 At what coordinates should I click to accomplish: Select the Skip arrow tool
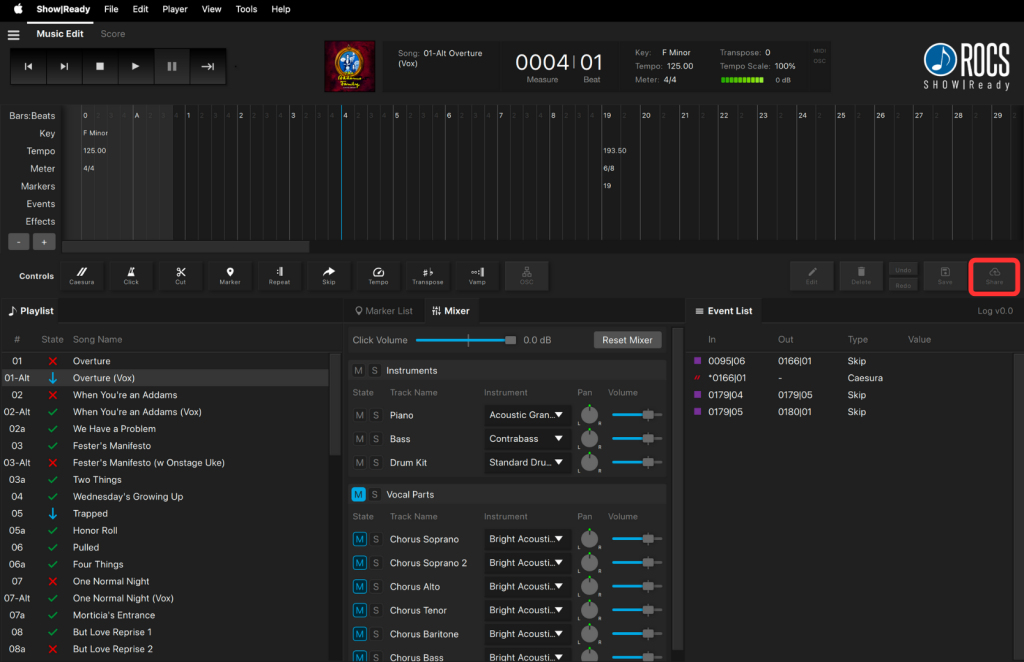(x=329, y=275)
